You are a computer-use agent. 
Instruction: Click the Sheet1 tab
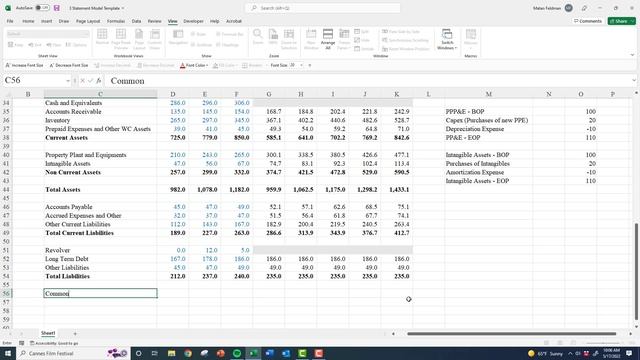click(48, 333)
